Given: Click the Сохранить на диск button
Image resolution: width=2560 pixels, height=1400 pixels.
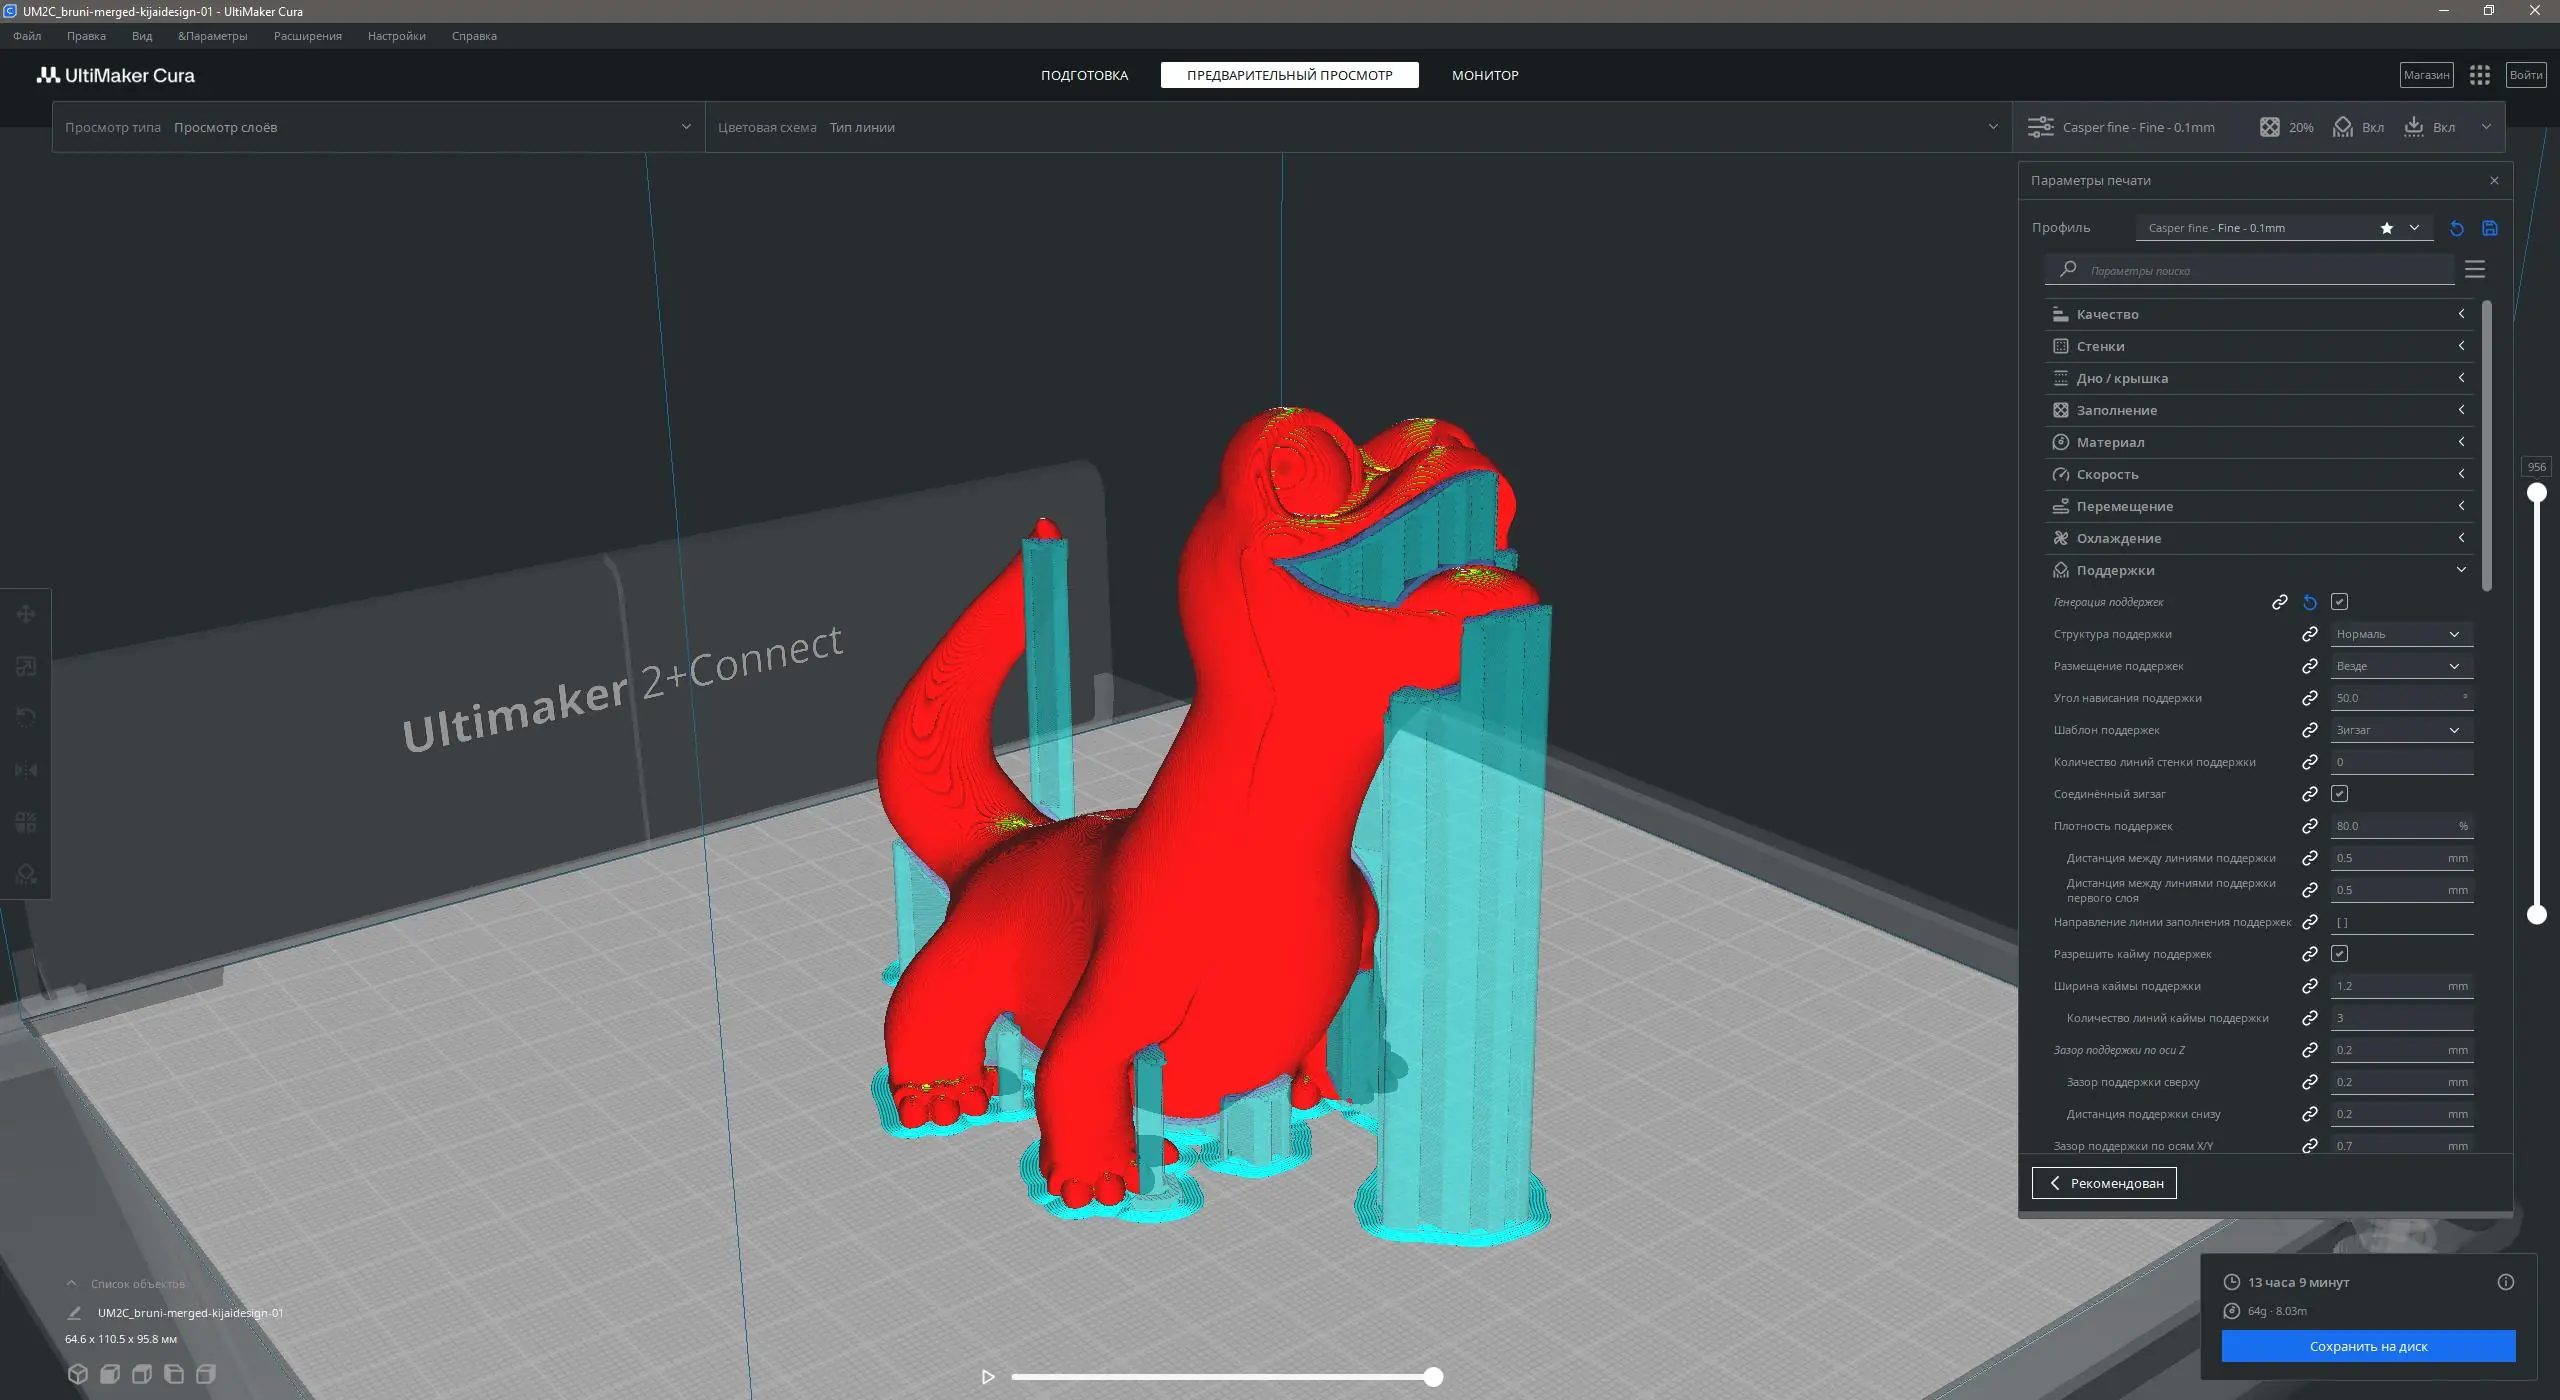Looking at the screenshot, I should (2368, 1346).
